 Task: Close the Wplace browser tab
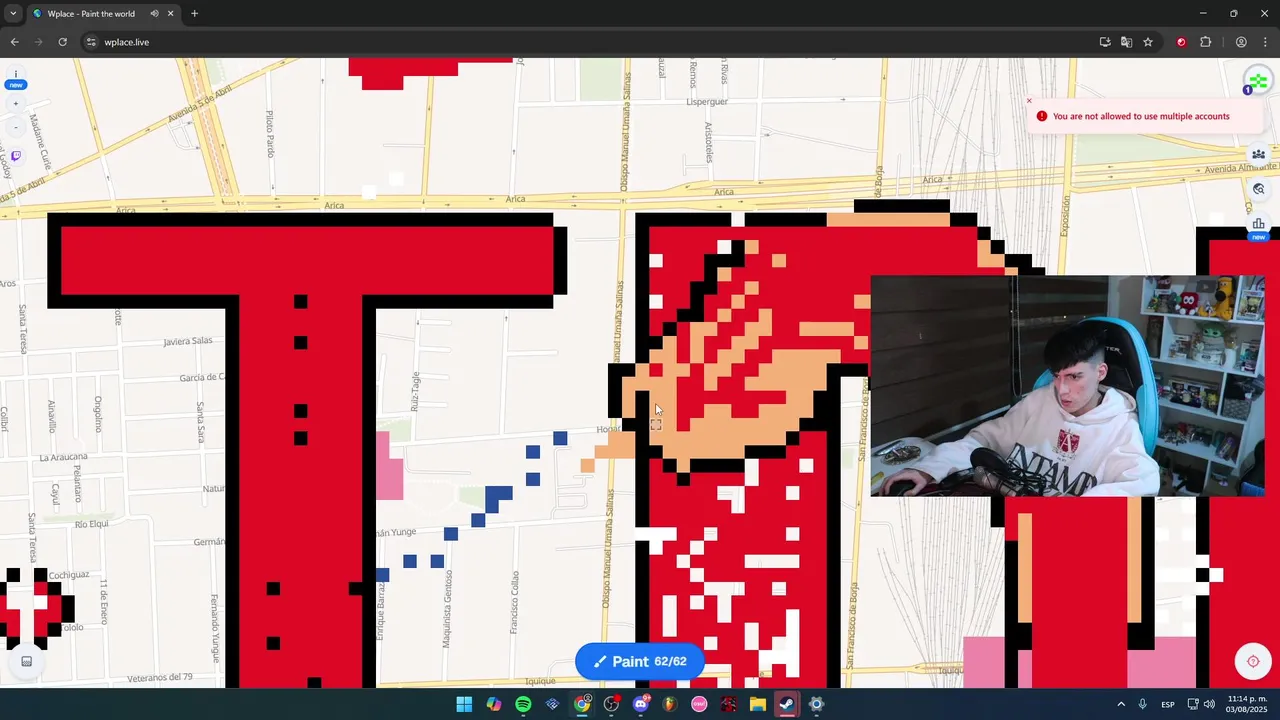tap(170, 13)
